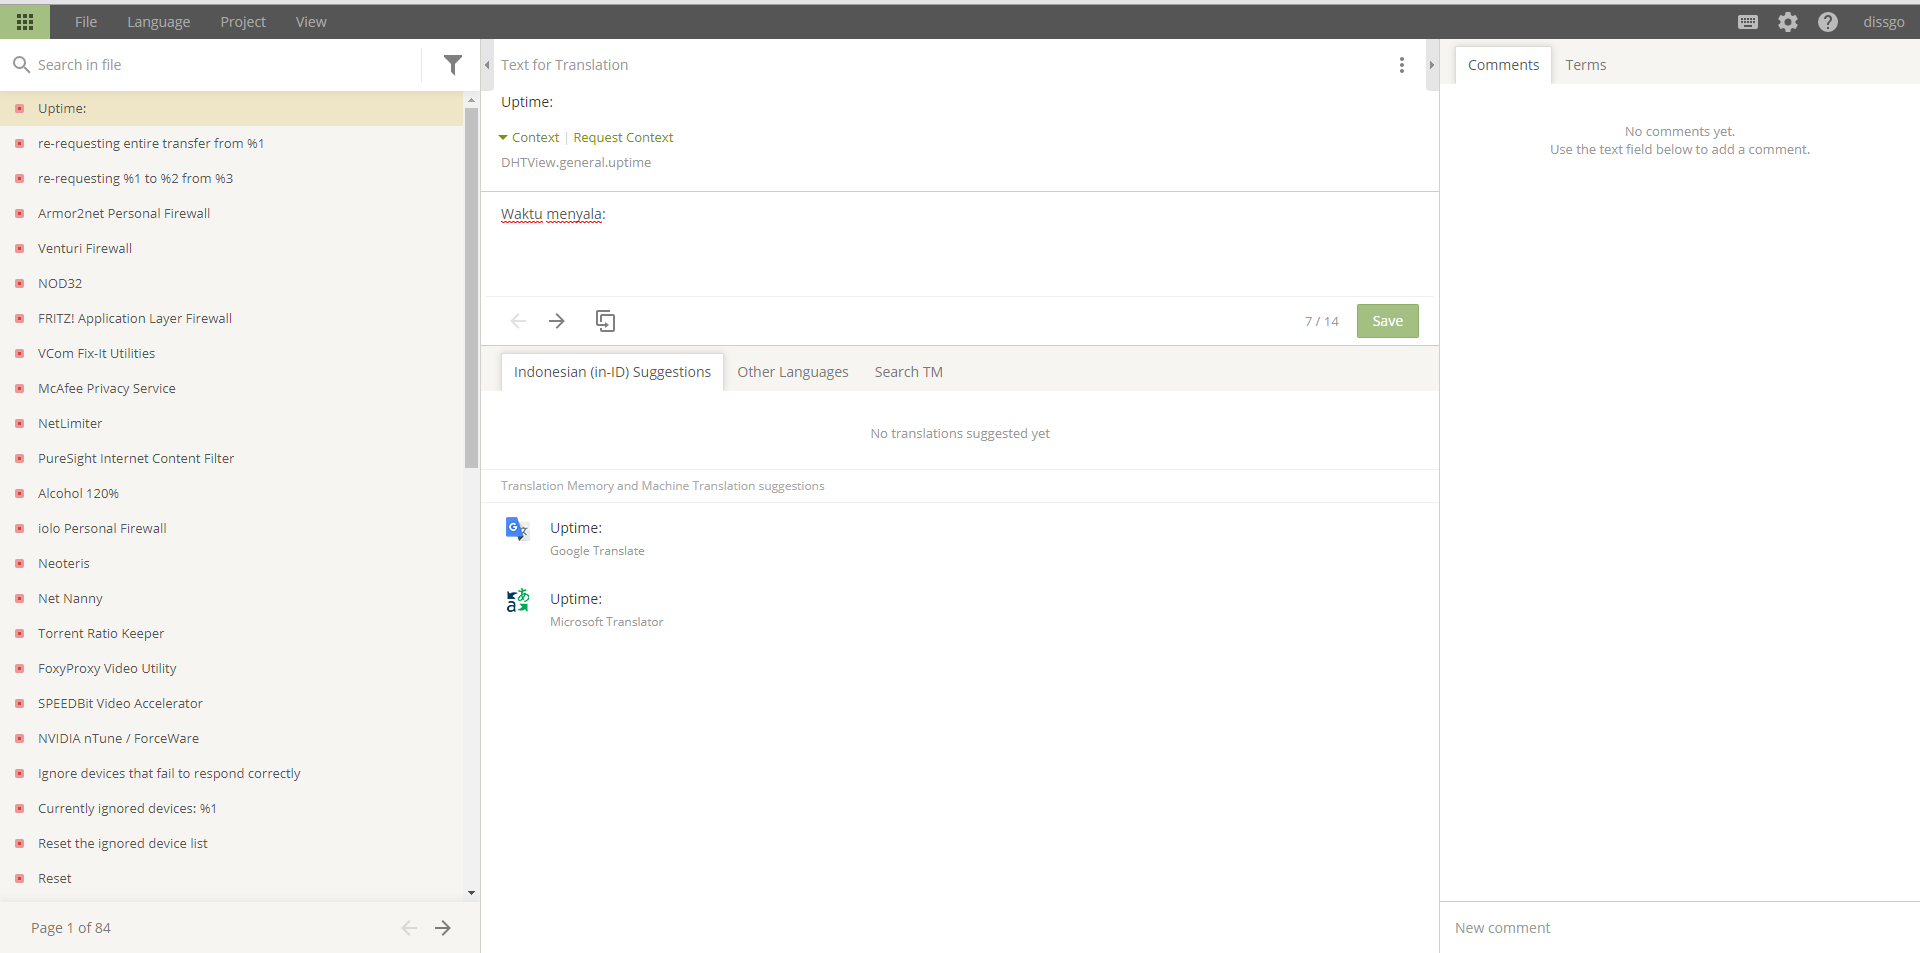Open the string filter funnel icon
Screen dimensions: 1920x953
453,65
